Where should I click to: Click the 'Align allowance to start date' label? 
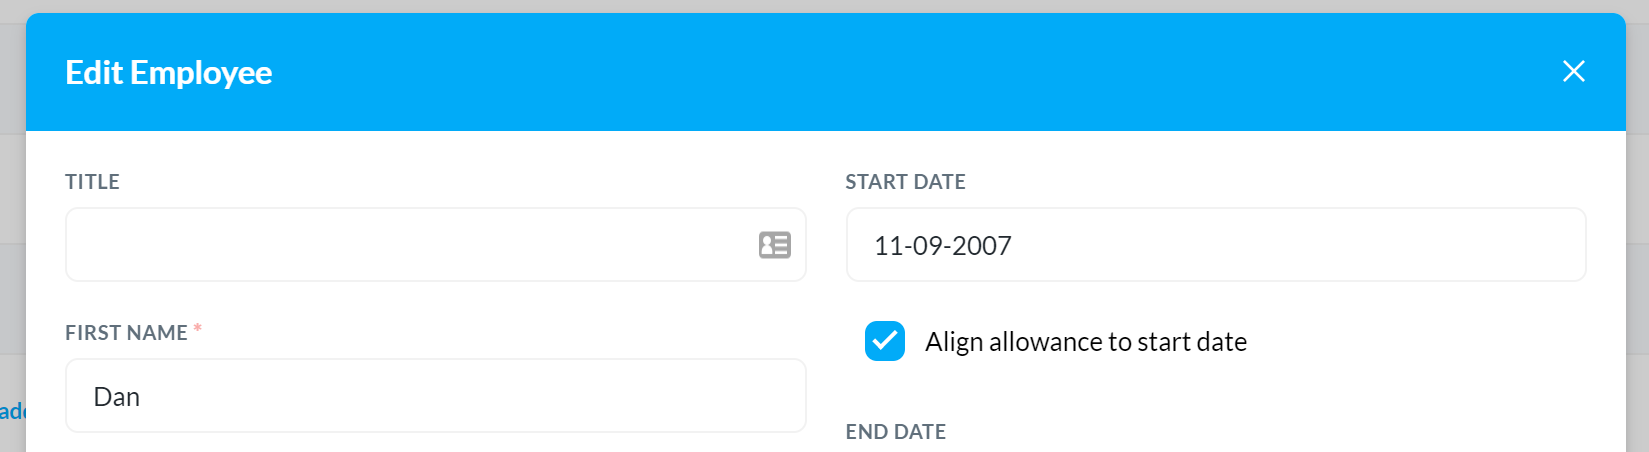point(1086,342)
